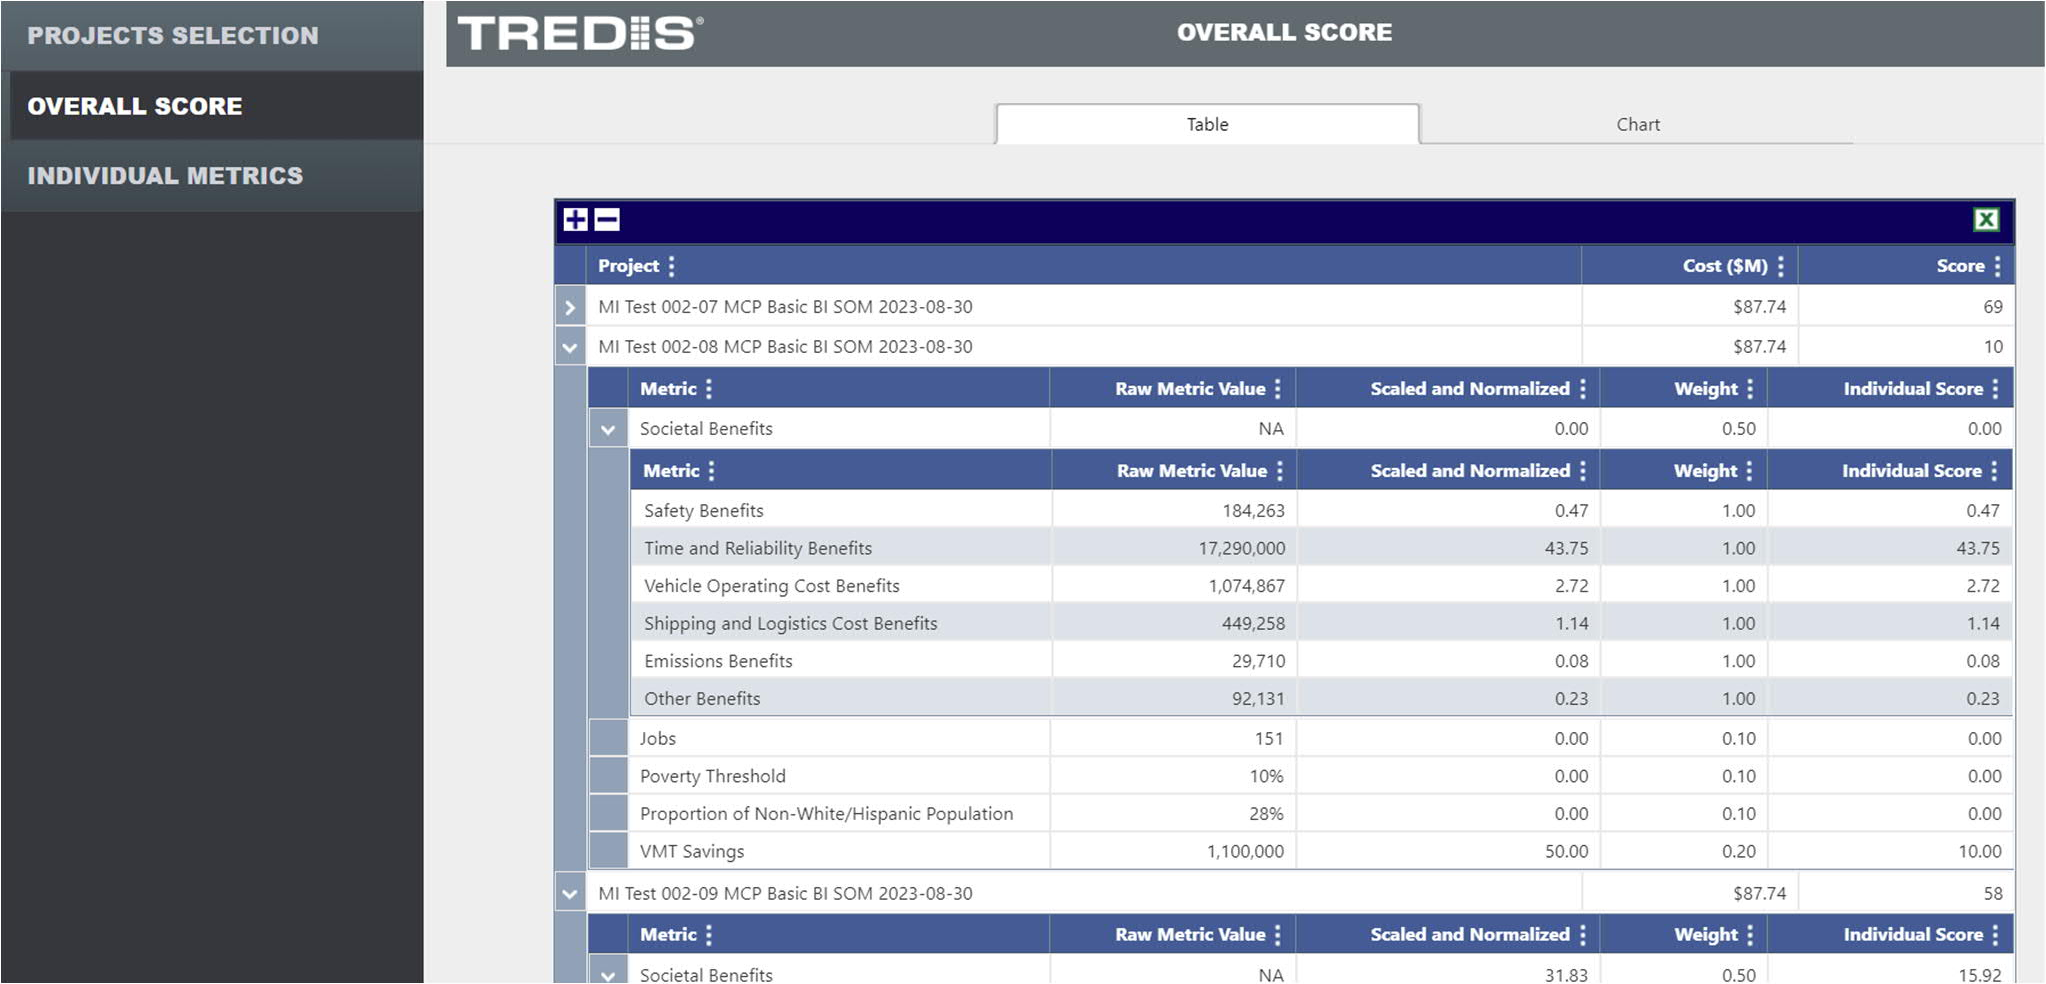The width and height of the screenshot is (2046, 984).
Task: Go to Individual Metrics in the sidebar
Action: coord(212,176)
